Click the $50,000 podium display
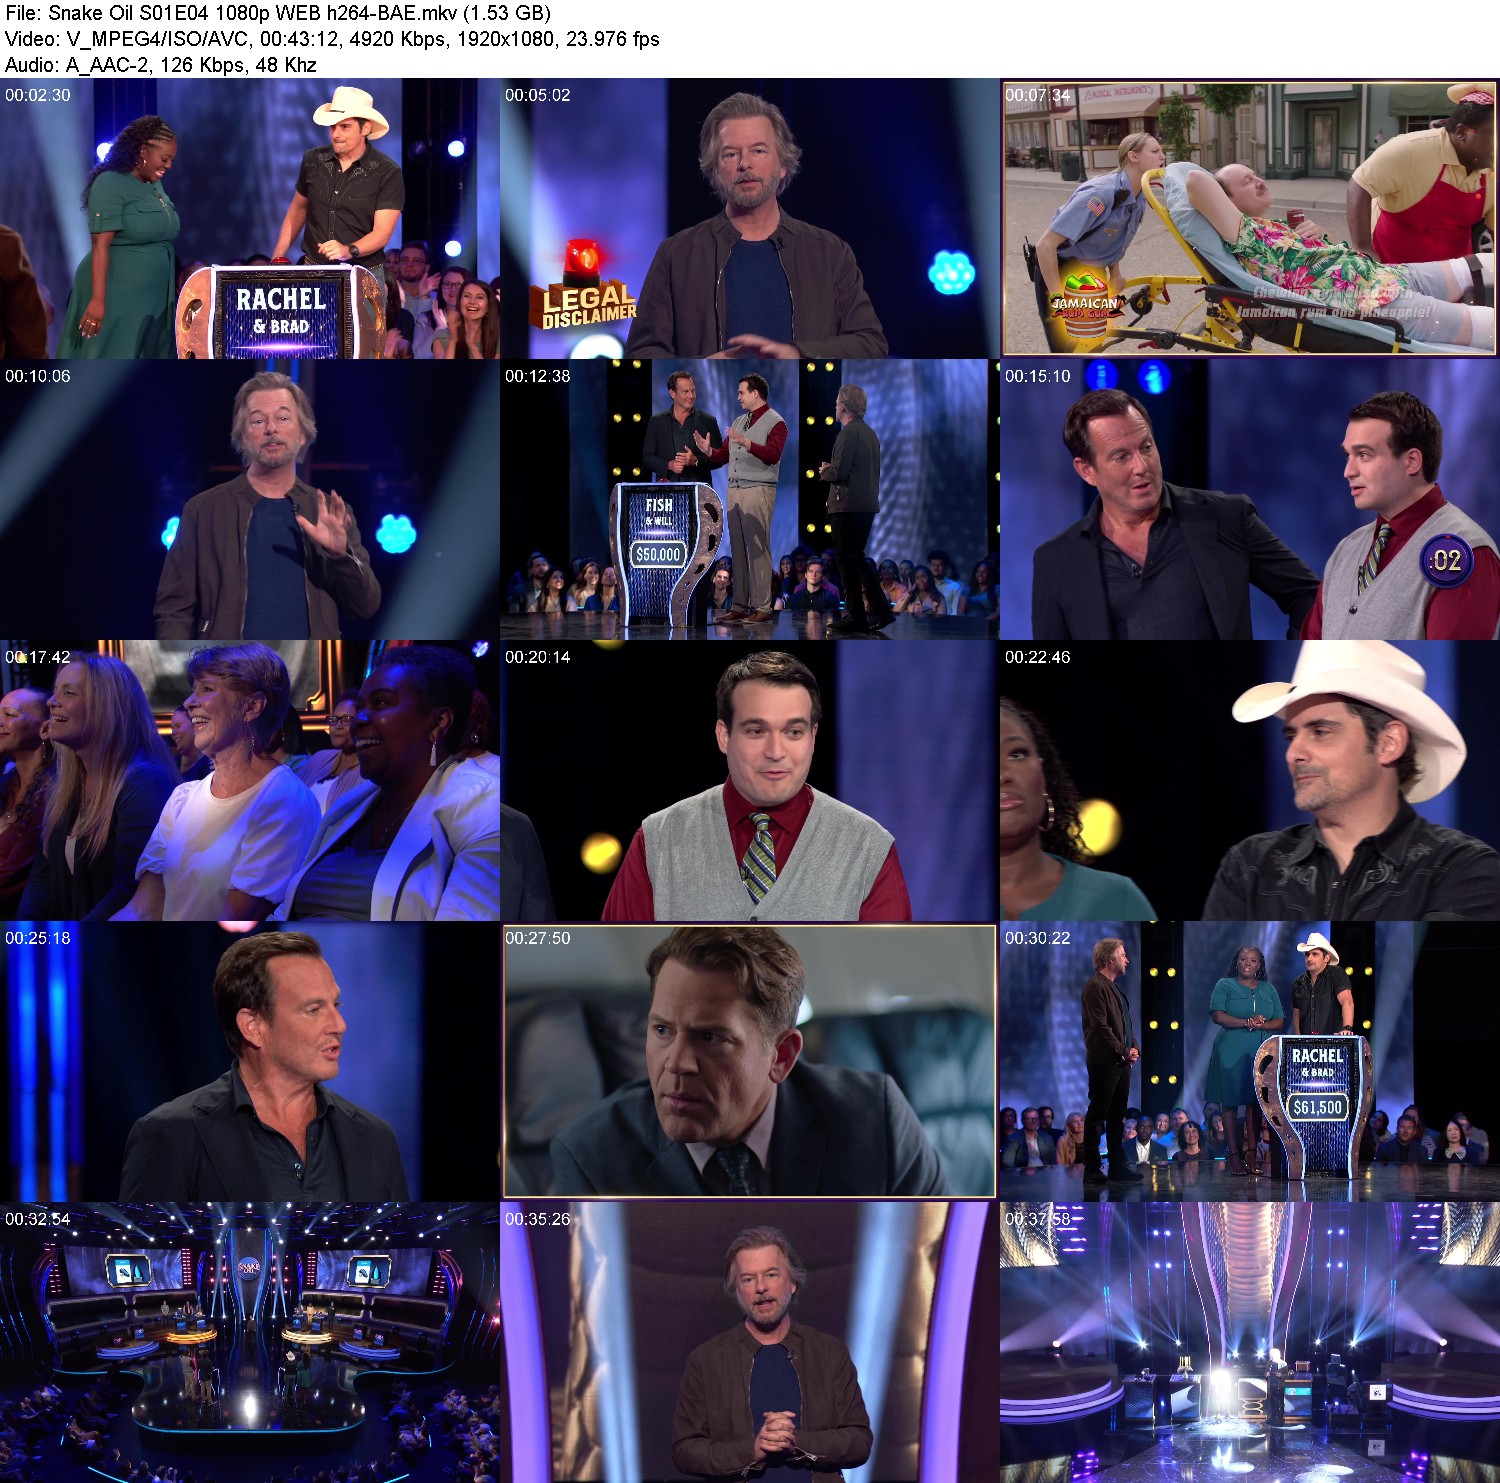The height and width of the screenshot is (1483, 1500). (x=658, y=554)
